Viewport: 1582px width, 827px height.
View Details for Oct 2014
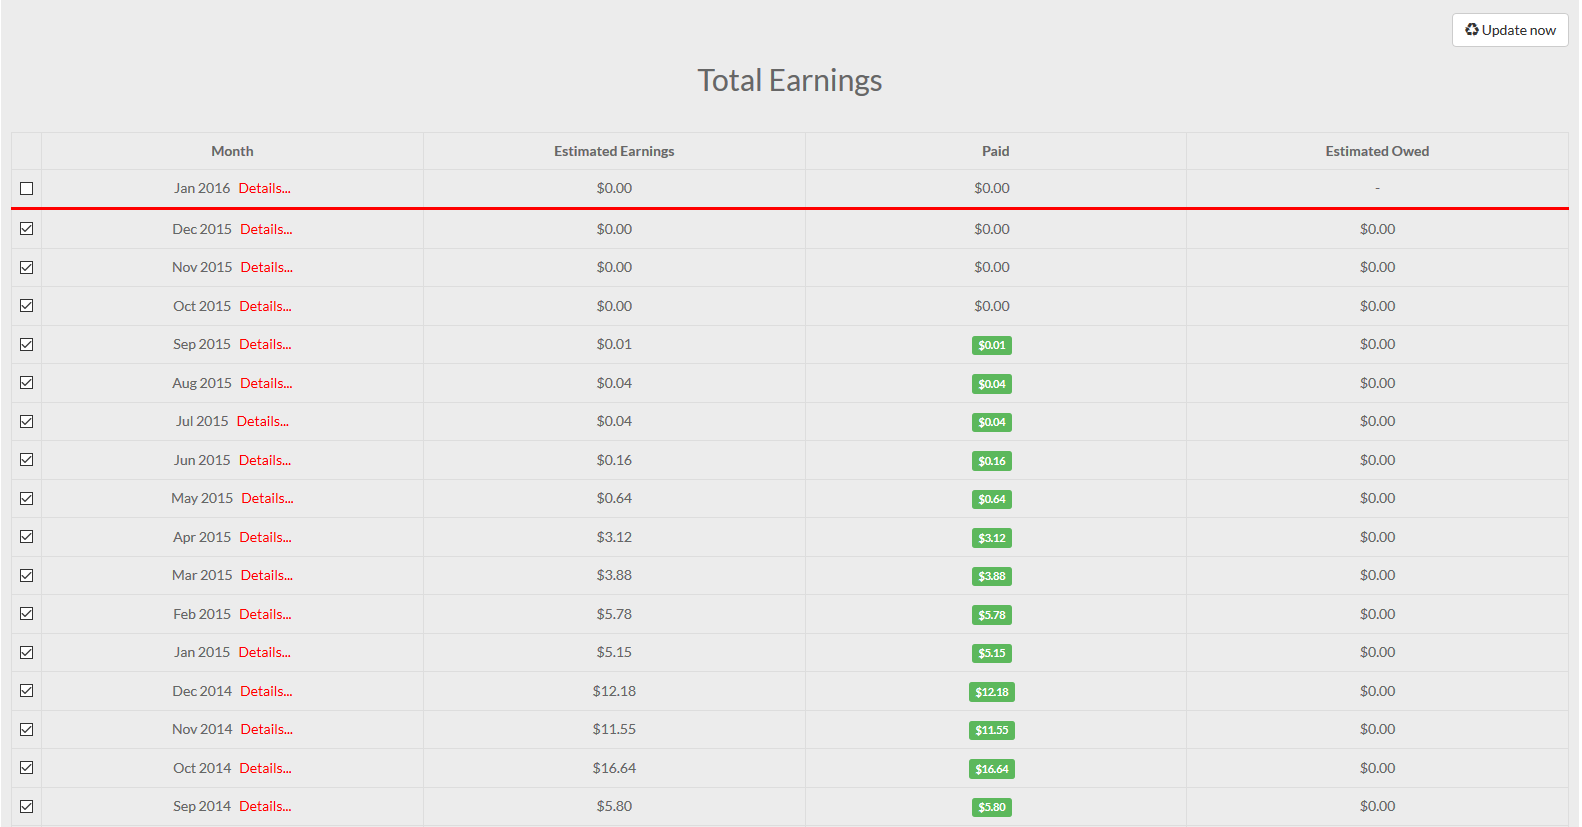click(265, 768)
